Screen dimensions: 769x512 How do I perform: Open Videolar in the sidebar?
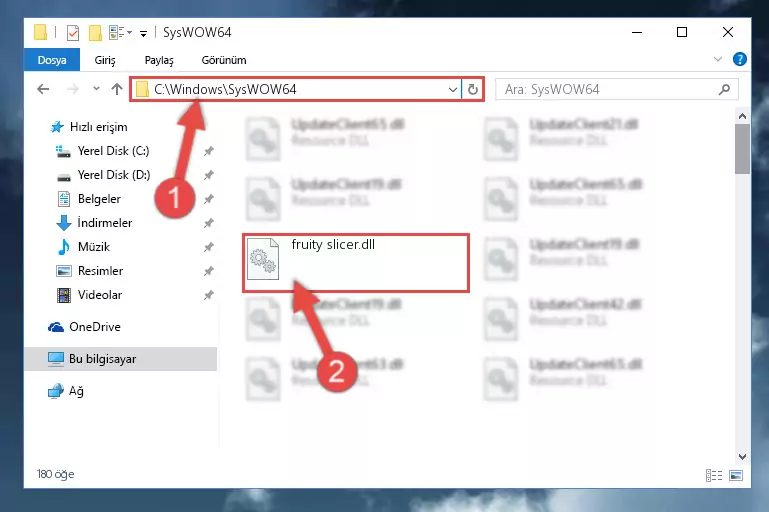100,295
